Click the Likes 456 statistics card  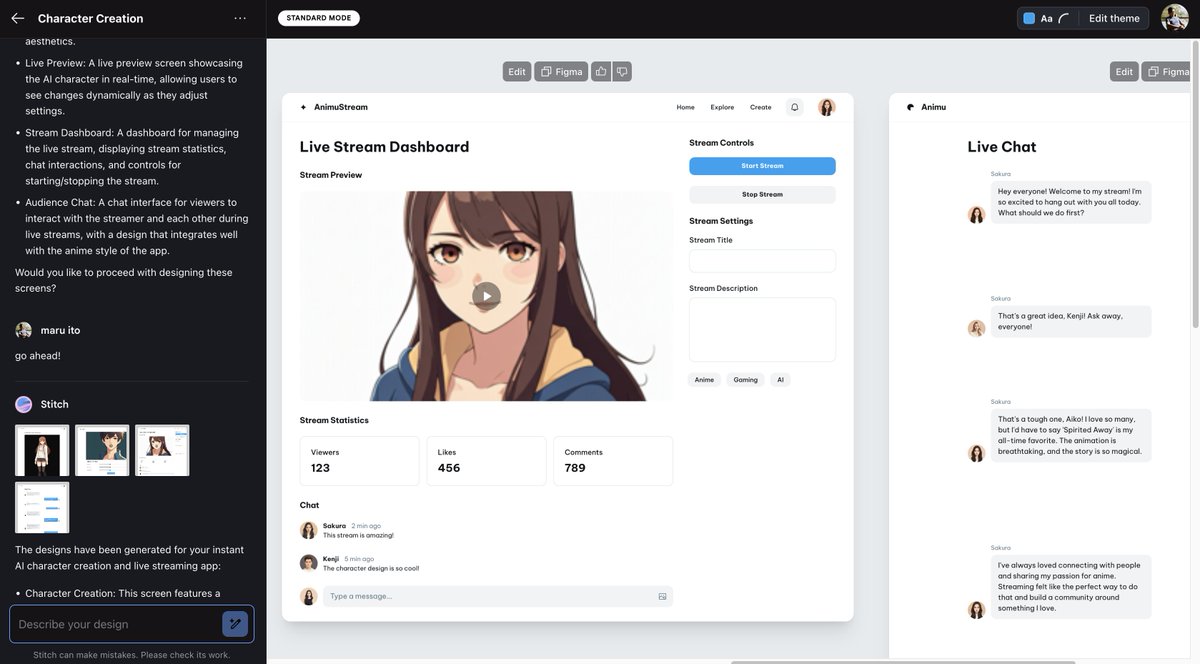(486, 461)
